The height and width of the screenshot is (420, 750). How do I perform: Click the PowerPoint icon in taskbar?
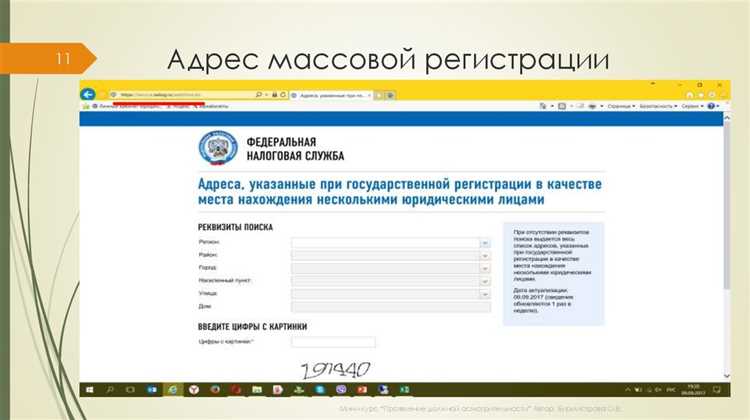coord(362,390)
